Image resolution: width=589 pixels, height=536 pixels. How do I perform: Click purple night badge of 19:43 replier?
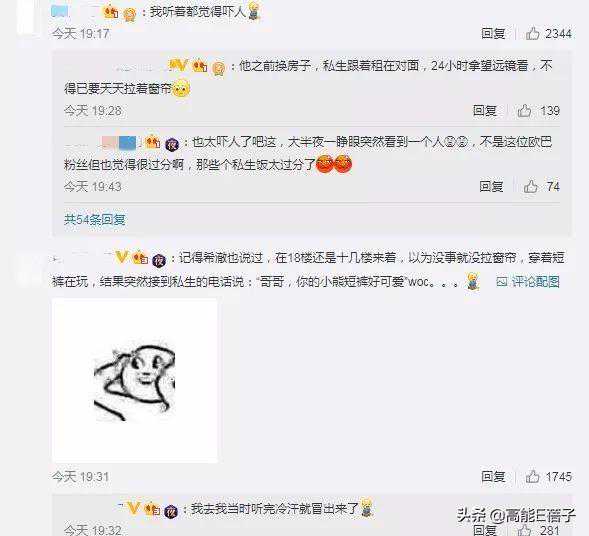(172, 144)
